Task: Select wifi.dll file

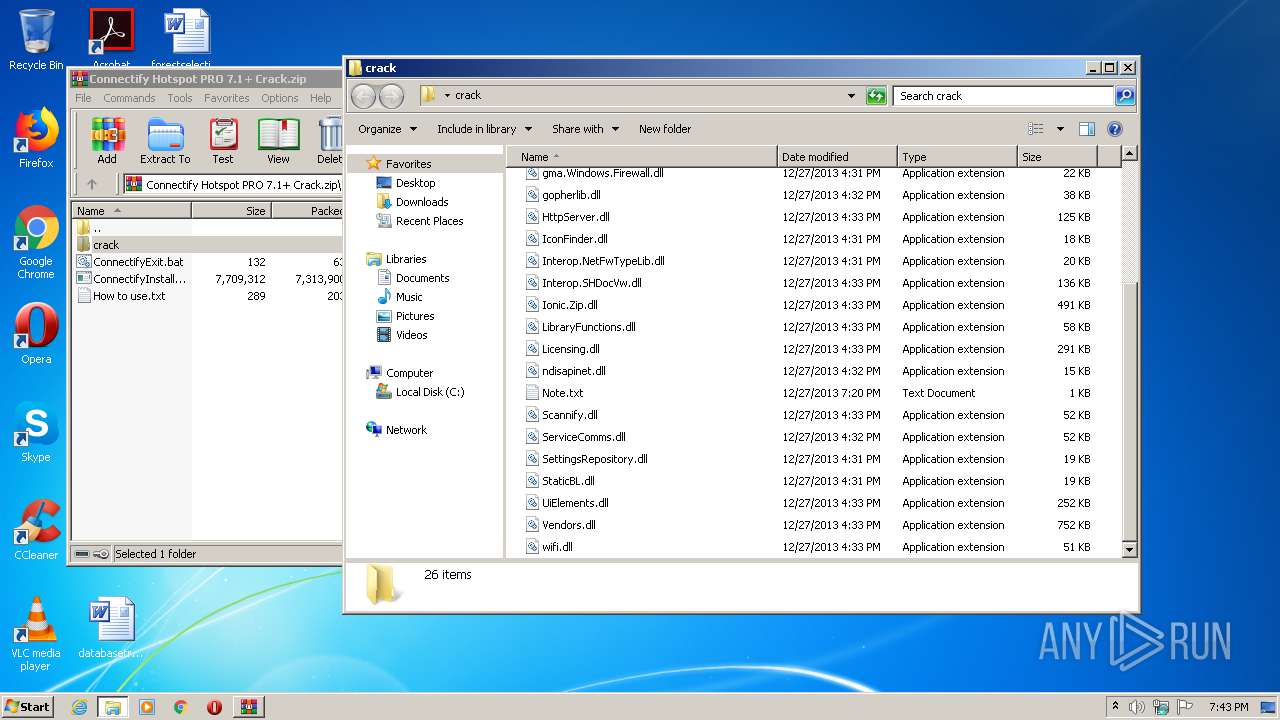Action: pyautogui.click(x=557, y=547)
